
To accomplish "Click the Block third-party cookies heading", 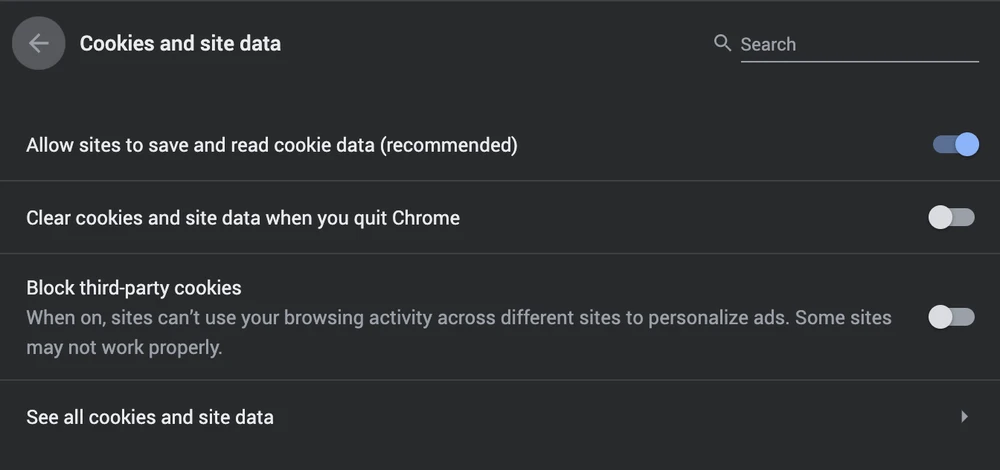I will [134, 288].
